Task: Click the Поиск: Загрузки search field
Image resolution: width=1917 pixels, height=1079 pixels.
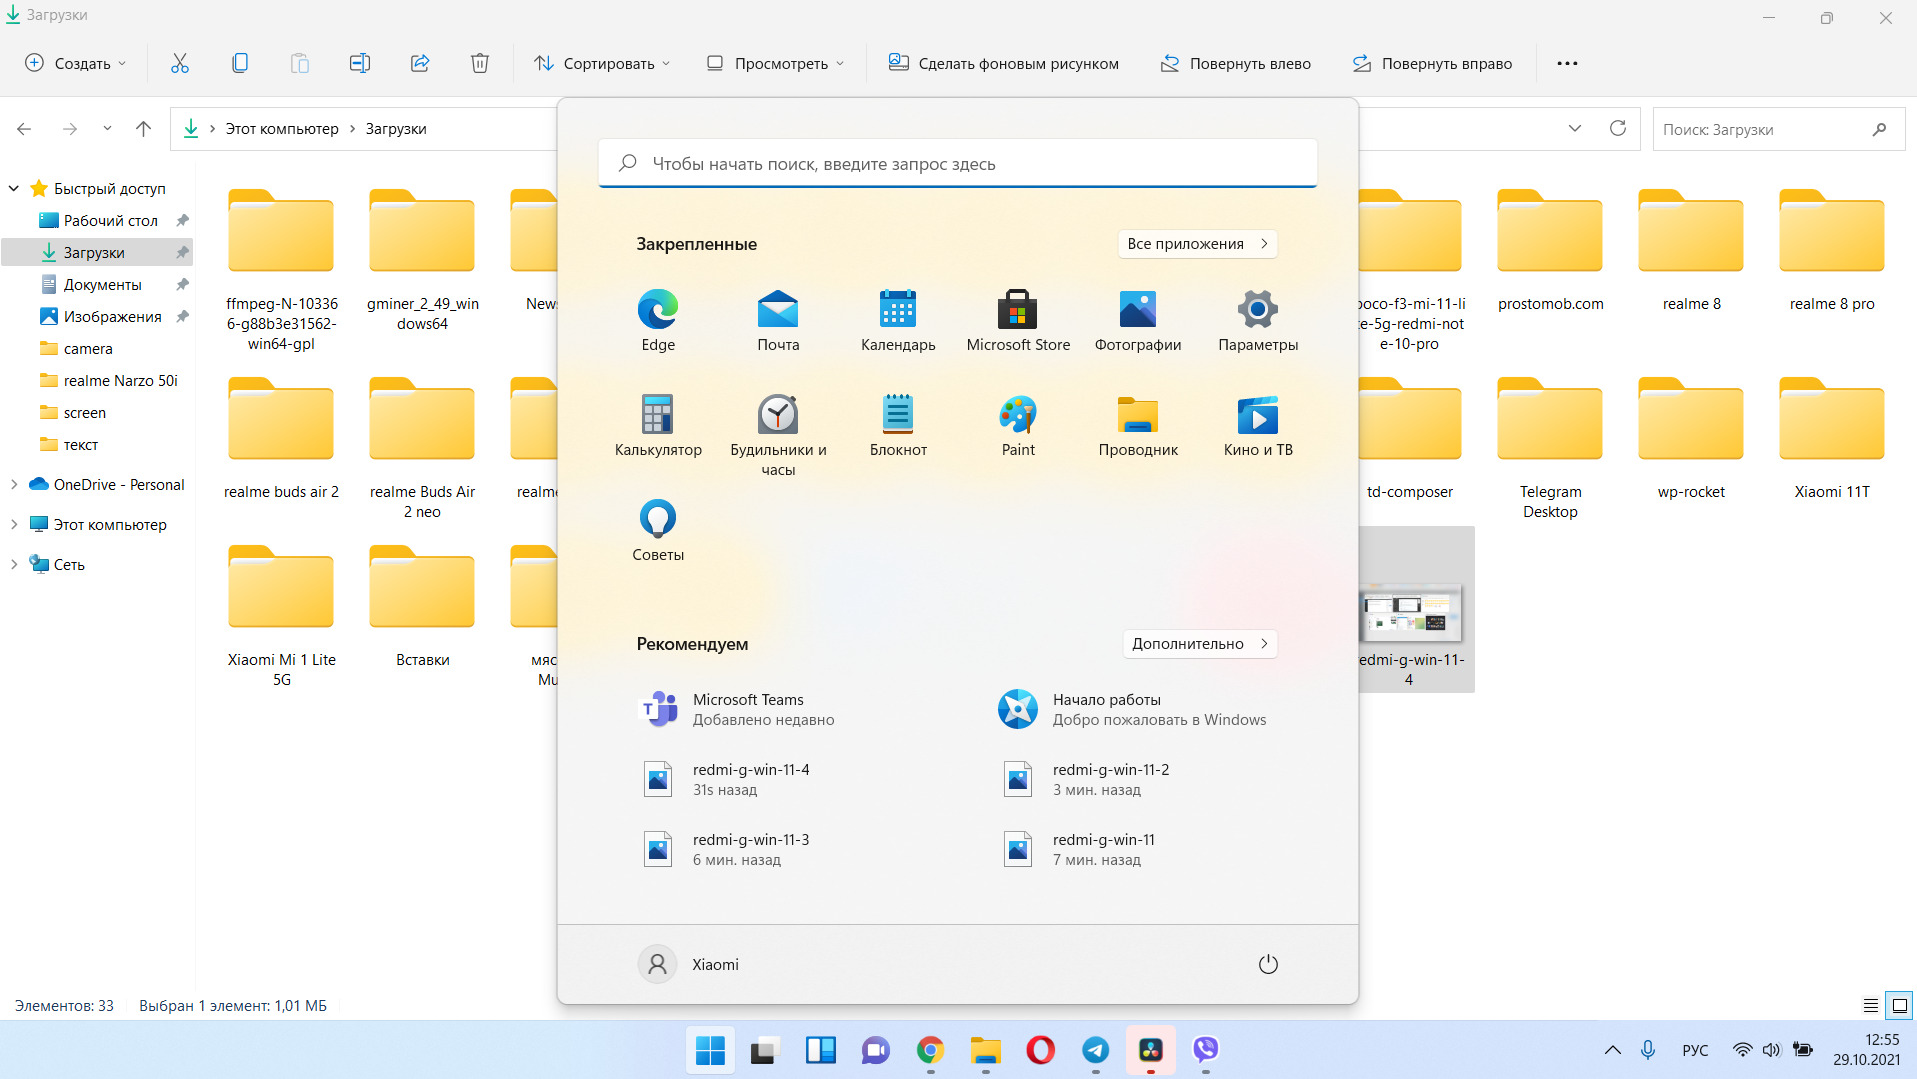Action: (1777, 129)
